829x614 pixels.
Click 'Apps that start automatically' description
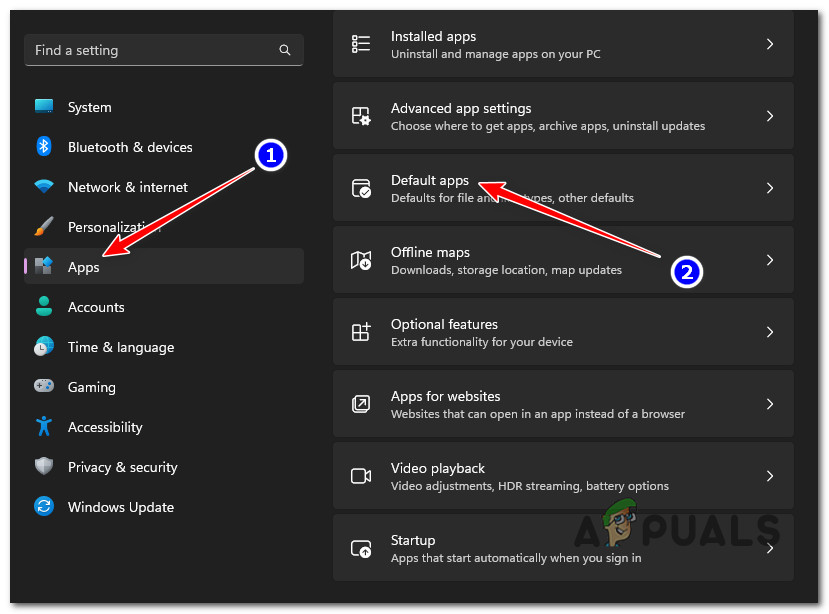click(x=516, y=558)
